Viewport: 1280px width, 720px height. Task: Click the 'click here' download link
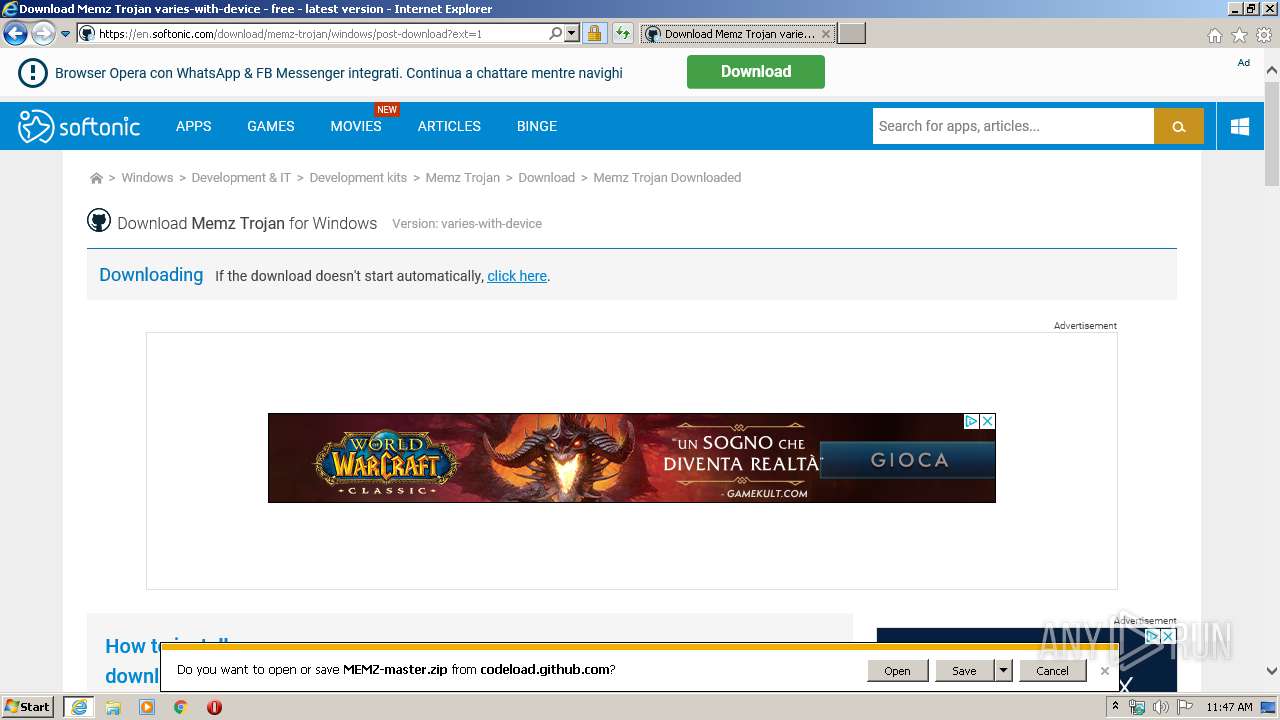click(517, 276)
